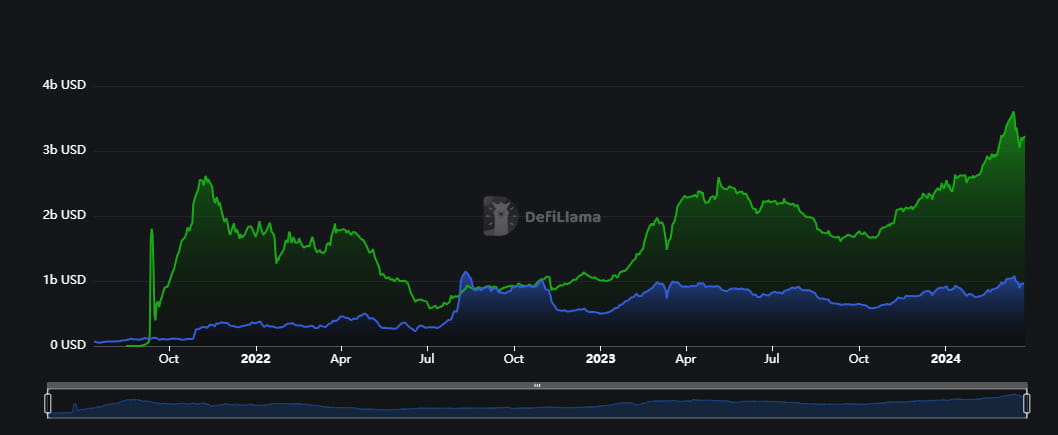Click the 0 USD y-axis label
The width and height of the screenshot is (1058, 435).
click(68, 345)
